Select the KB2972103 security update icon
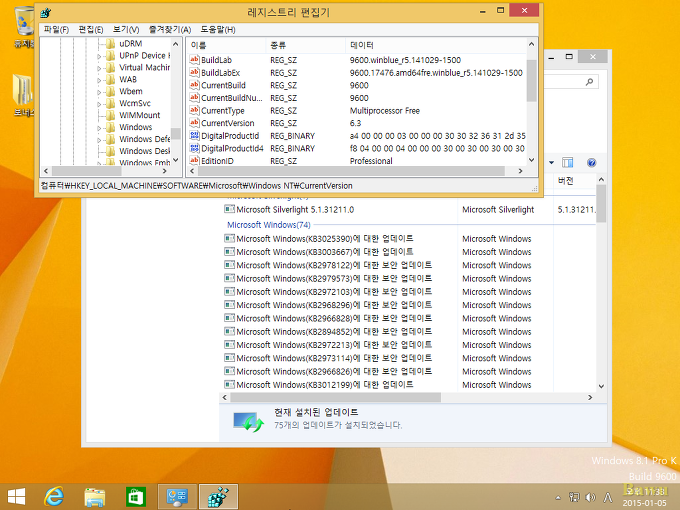Screen dimensions: 680x510 (229, 292)
